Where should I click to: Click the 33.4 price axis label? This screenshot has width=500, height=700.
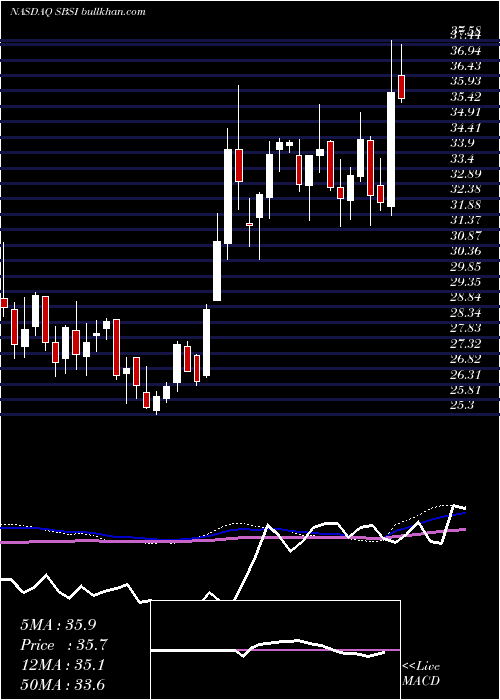pyautogui.click(x=462, y=158)
